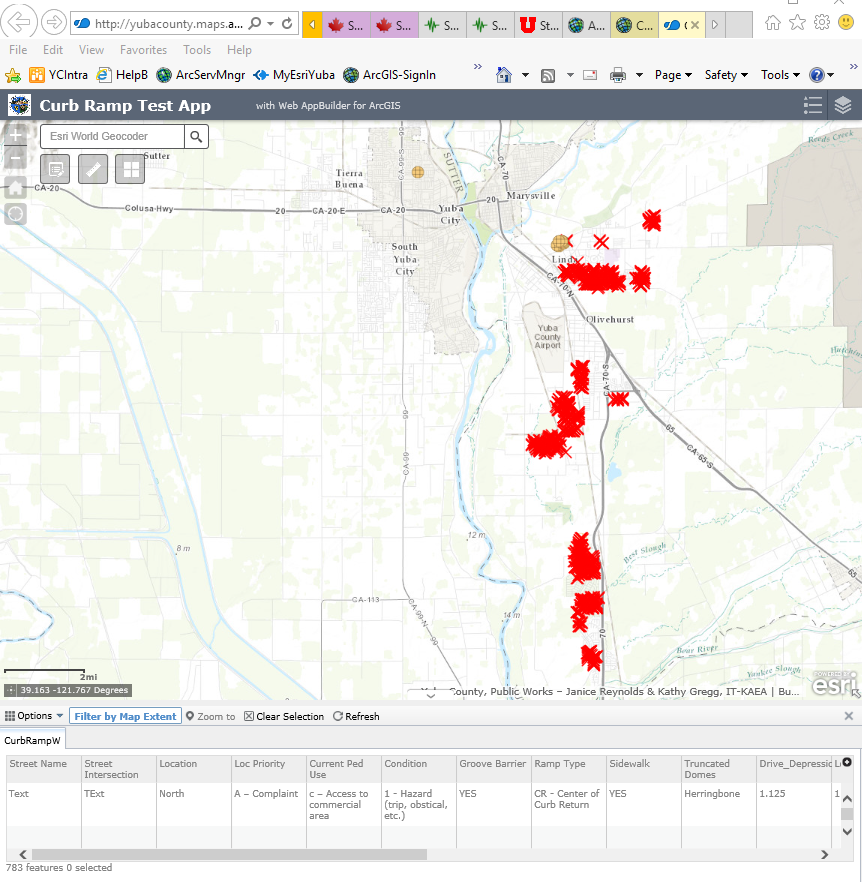862x882 pixels.
Task: Open the Legend widget in app header
Action: (812, 105)
